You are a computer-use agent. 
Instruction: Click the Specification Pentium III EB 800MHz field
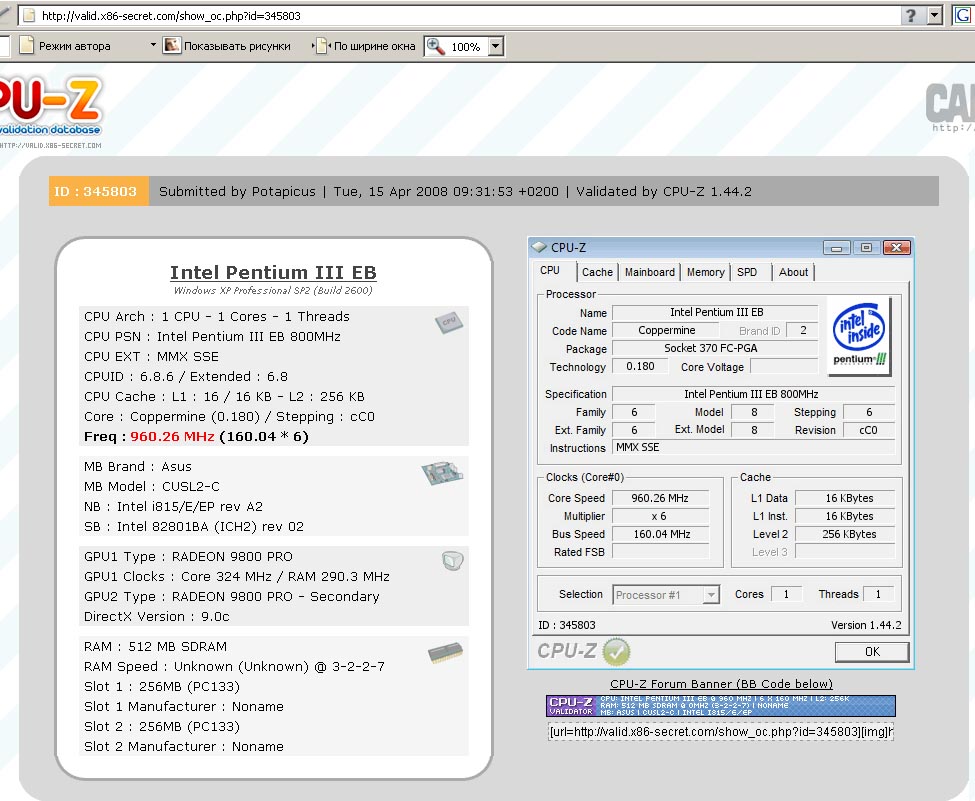(753, 394)
